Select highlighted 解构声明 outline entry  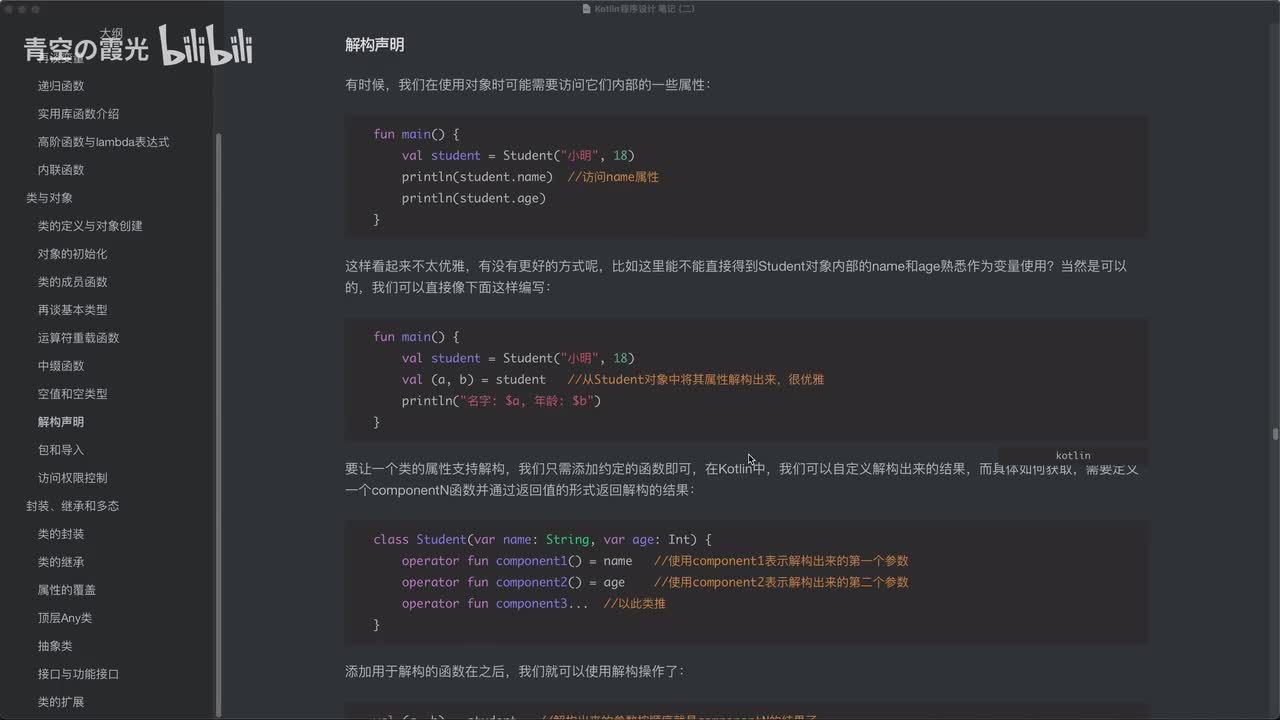[61, 422]
